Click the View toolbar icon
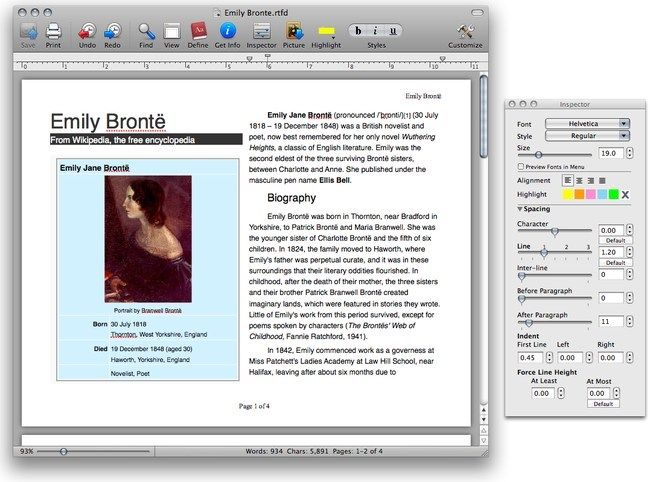The width and height of the screenshot is (650, 482). tap(172, 31)
